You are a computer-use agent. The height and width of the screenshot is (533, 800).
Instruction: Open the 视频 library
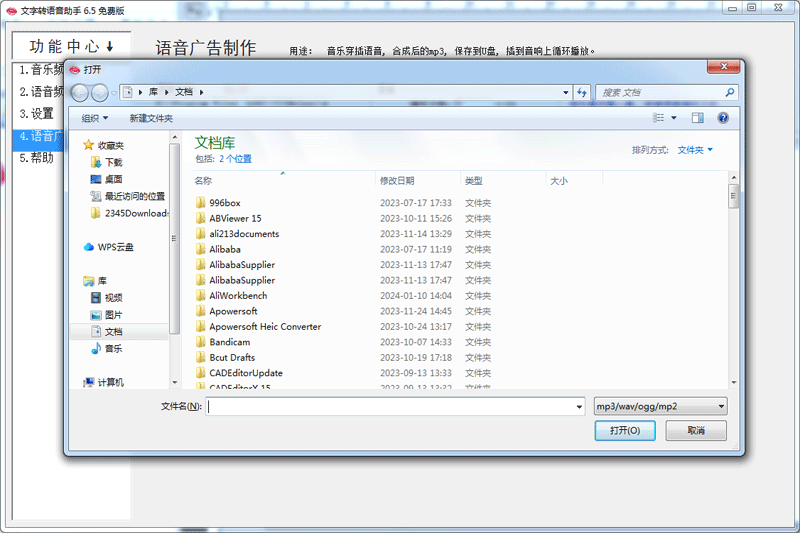[107, 298]
